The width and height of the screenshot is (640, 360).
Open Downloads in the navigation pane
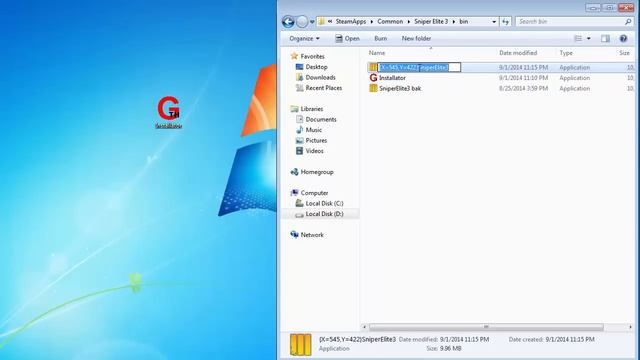point(320,78)
